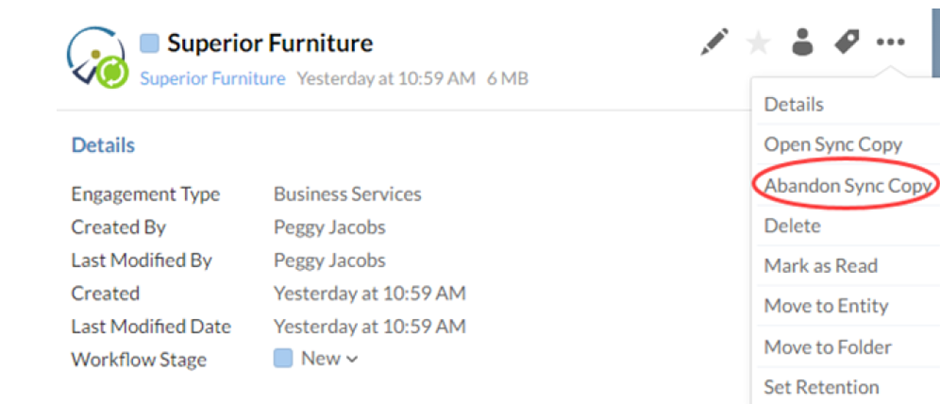Open the three-dot more options menu
This screenshot has width=940, height=404.
tap(890, 42)
